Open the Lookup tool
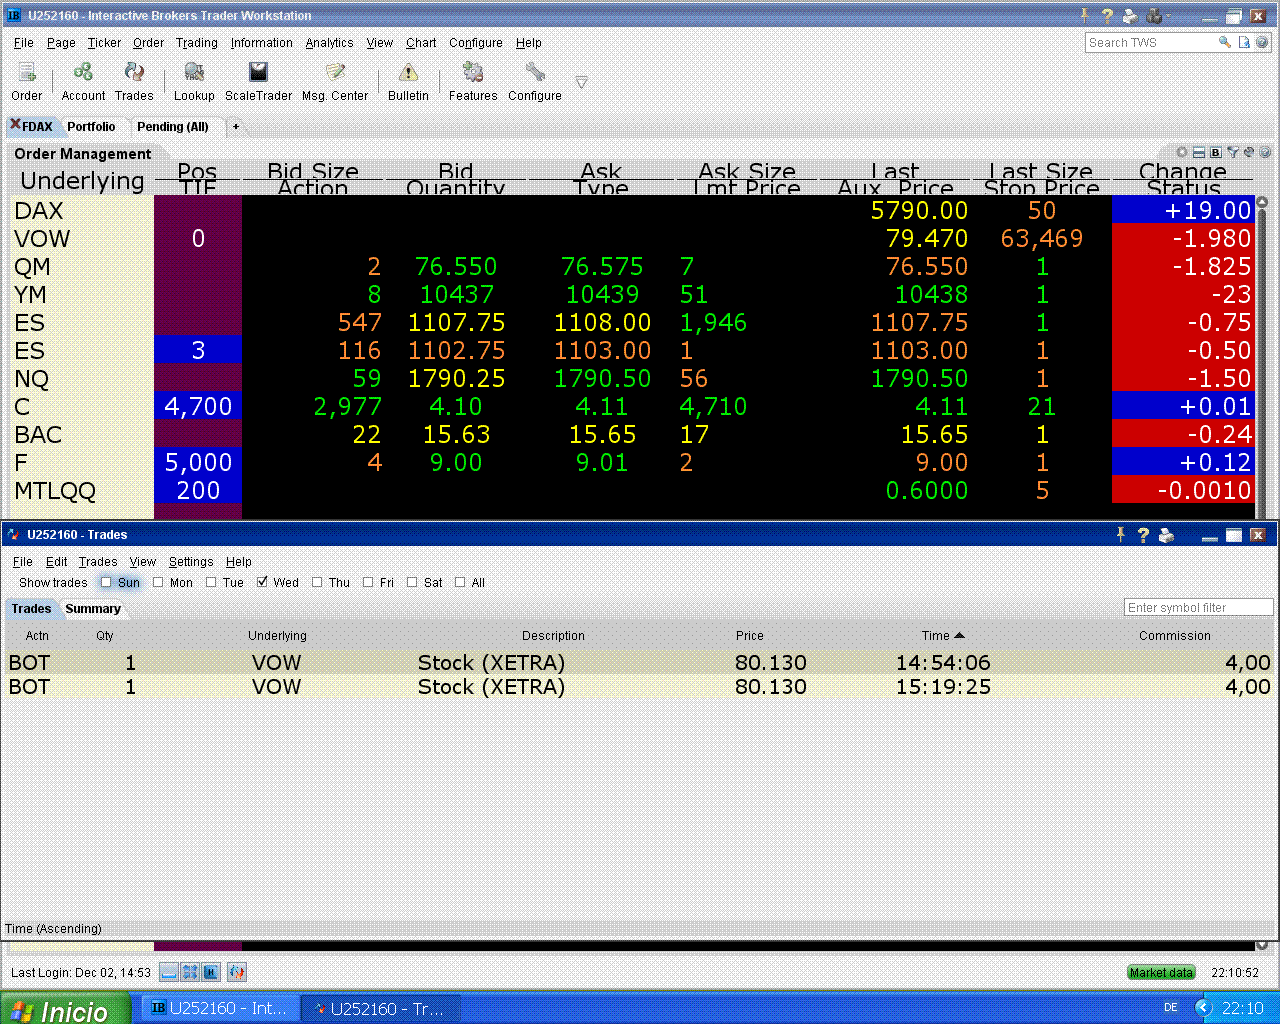The height and width of the screenshot is (1024, 1280). click(194, 72)
